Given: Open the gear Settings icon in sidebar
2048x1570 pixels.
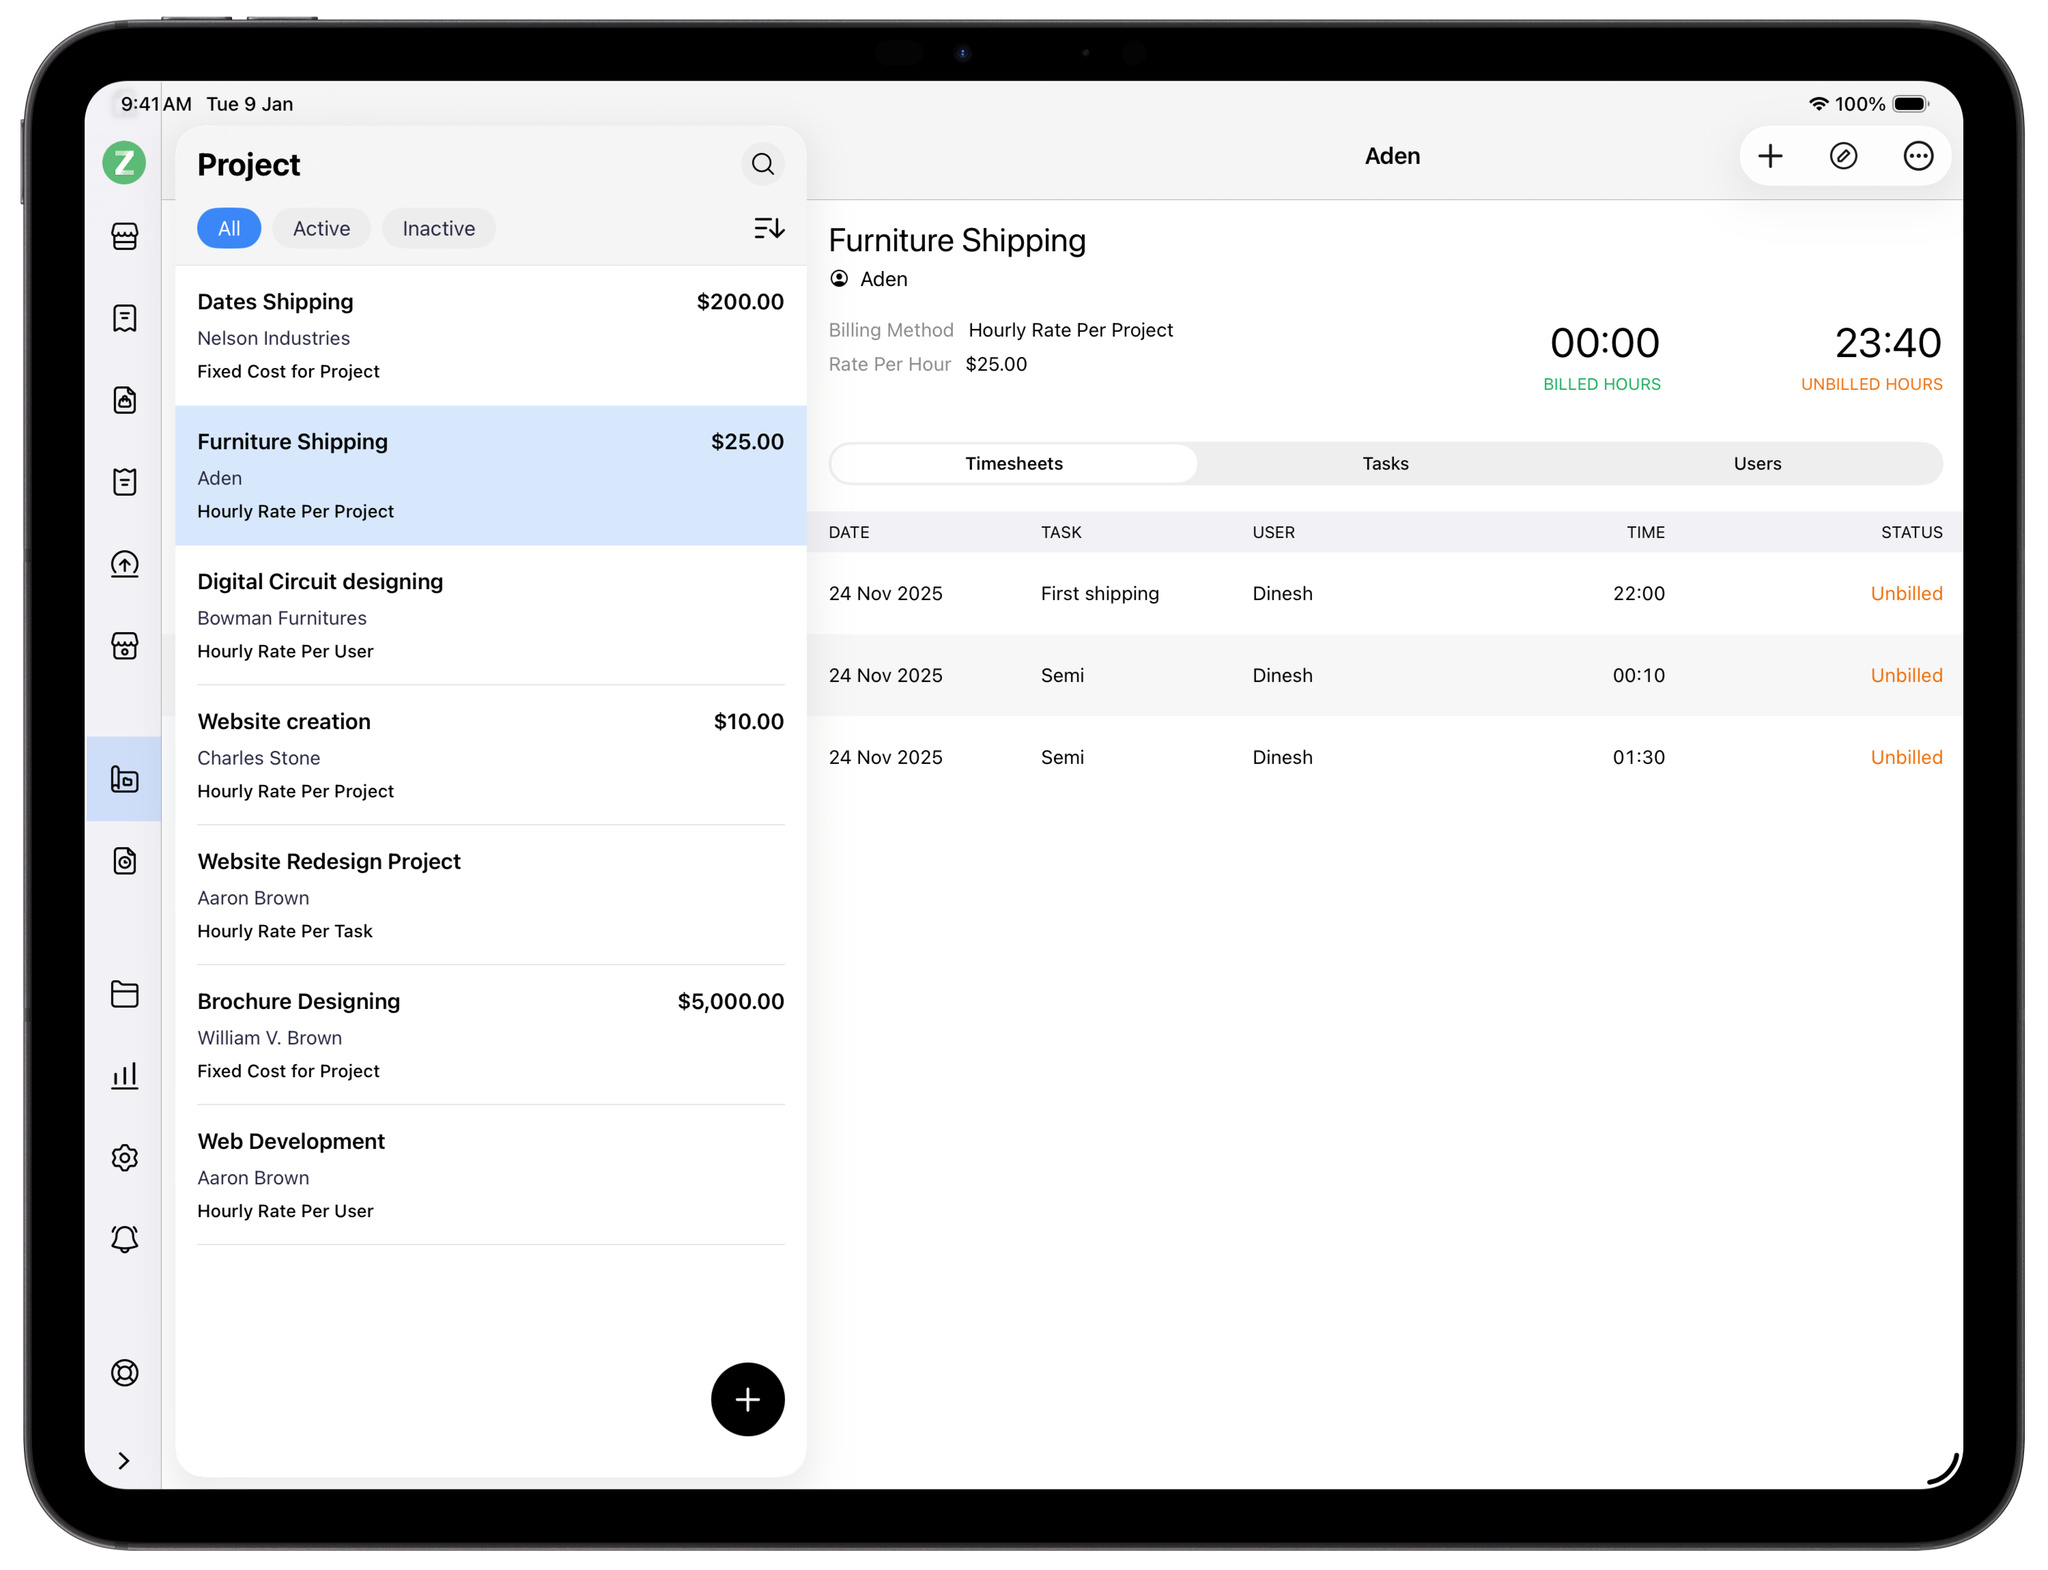Looking at the screenshot, I should coord(124,1158).
